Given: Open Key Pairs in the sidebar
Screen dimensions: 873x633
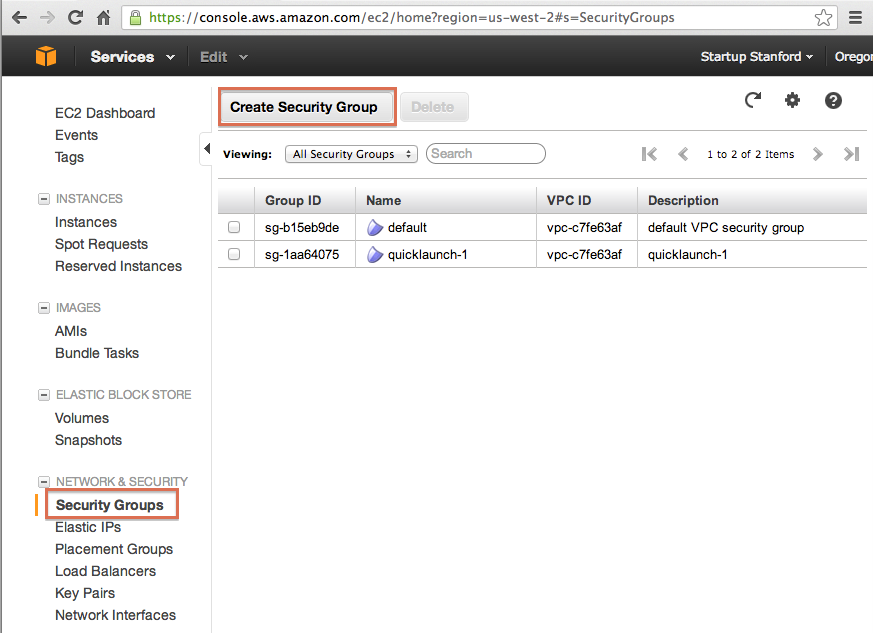Looking at the screenshot, I should pyautogui.click(x=85, y=593).
